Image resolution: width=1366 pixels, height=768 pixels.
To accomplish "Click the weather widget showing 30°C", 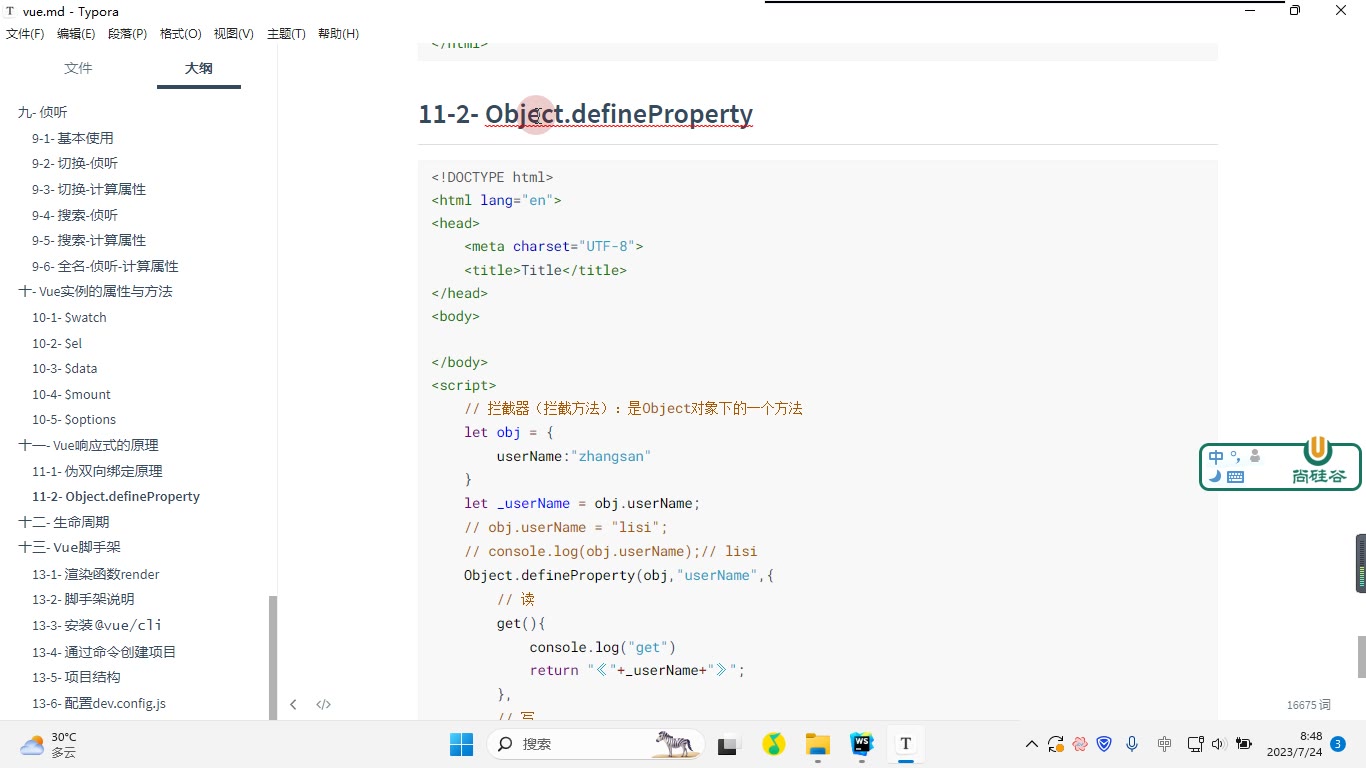I will click(x=49, y=744).
